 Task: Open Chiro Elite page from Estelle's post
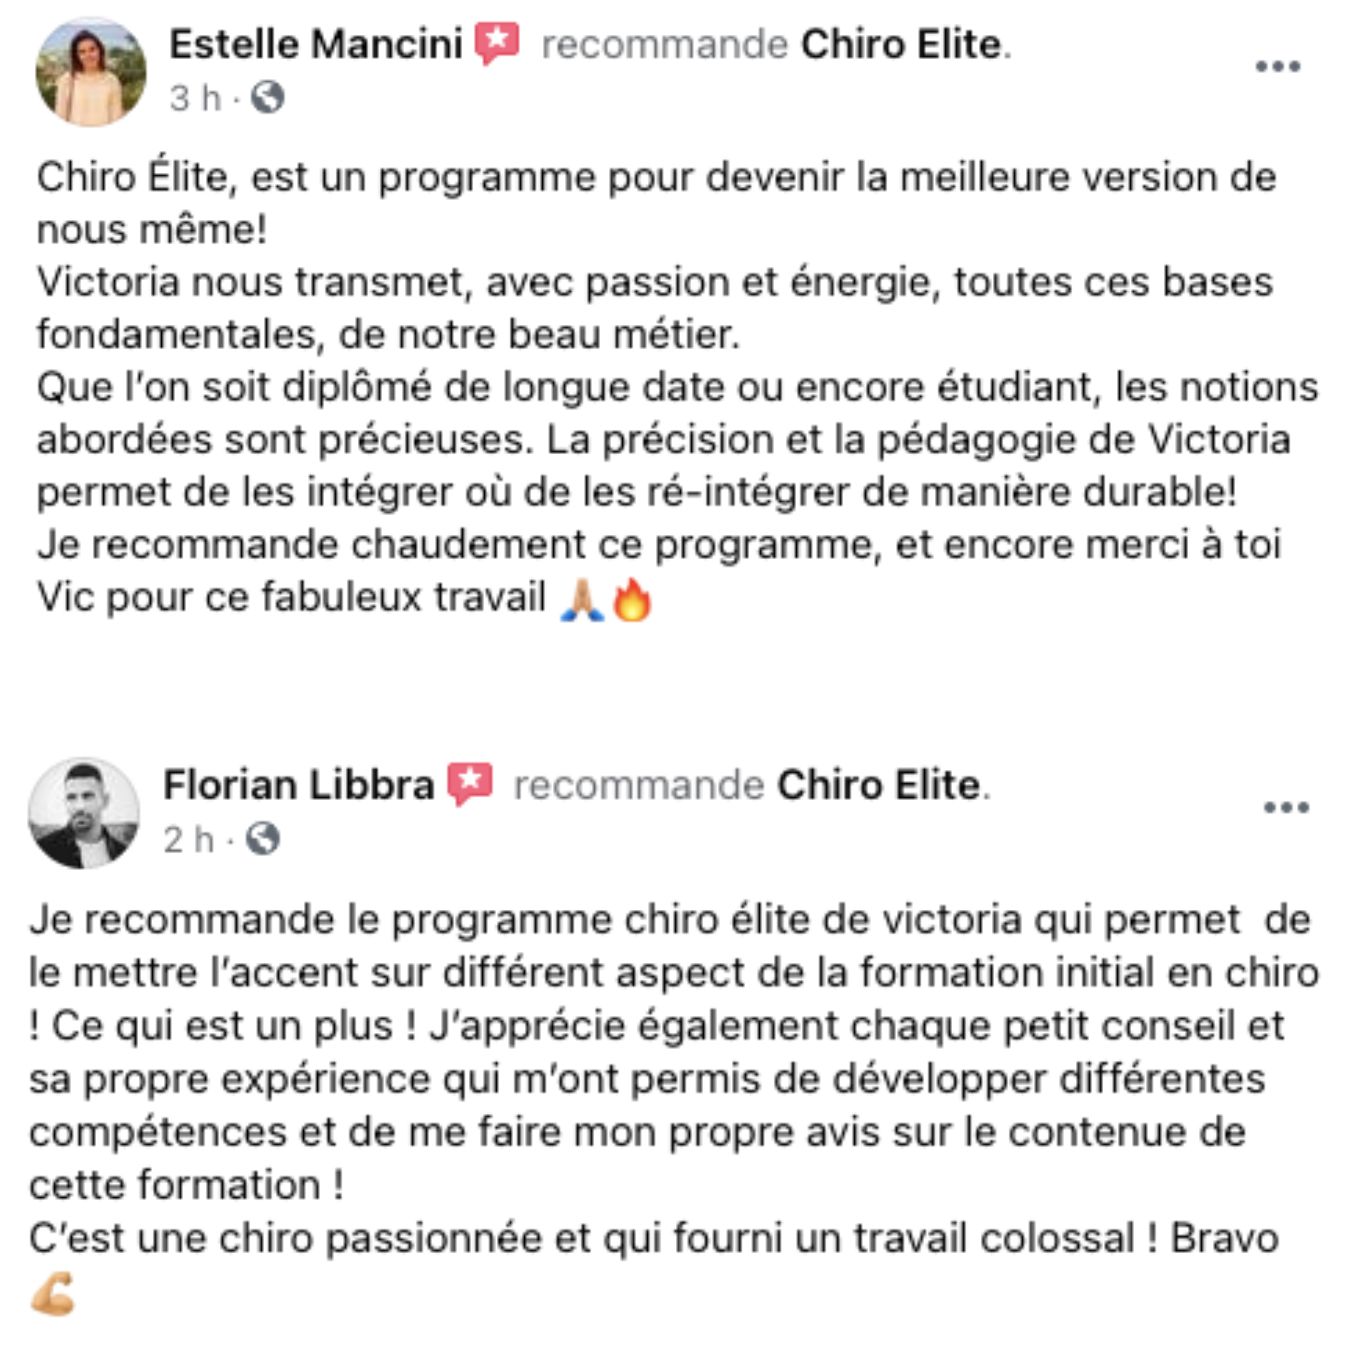[x=900, y=44]
